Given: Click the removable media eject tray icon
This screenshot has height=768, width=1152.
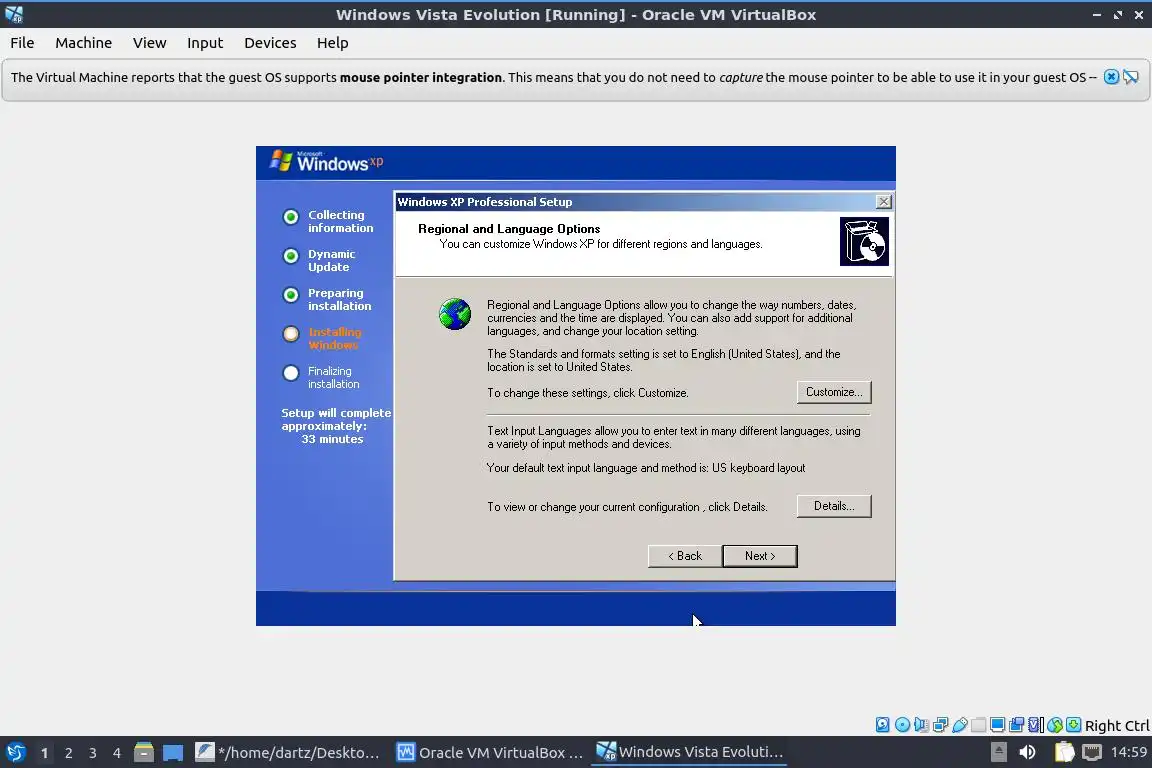Looking at the screenshot, I should click(998, 752).
